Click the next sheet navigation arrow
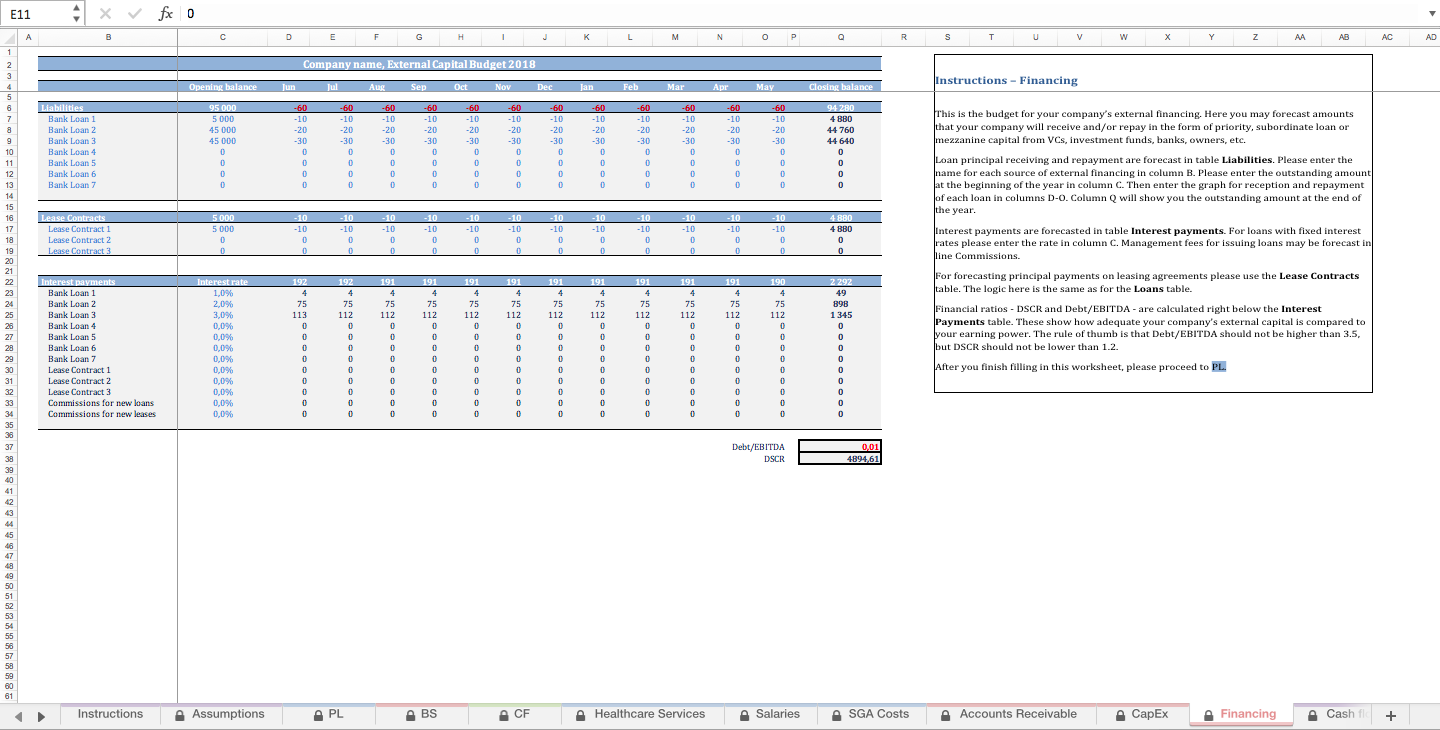1440x730 pixels. (41, 716)
